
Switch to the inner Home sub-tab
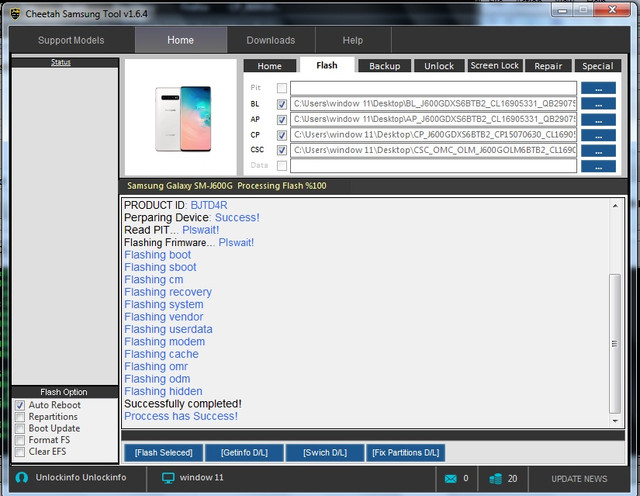pyautogui.click(x=269, y=66)
